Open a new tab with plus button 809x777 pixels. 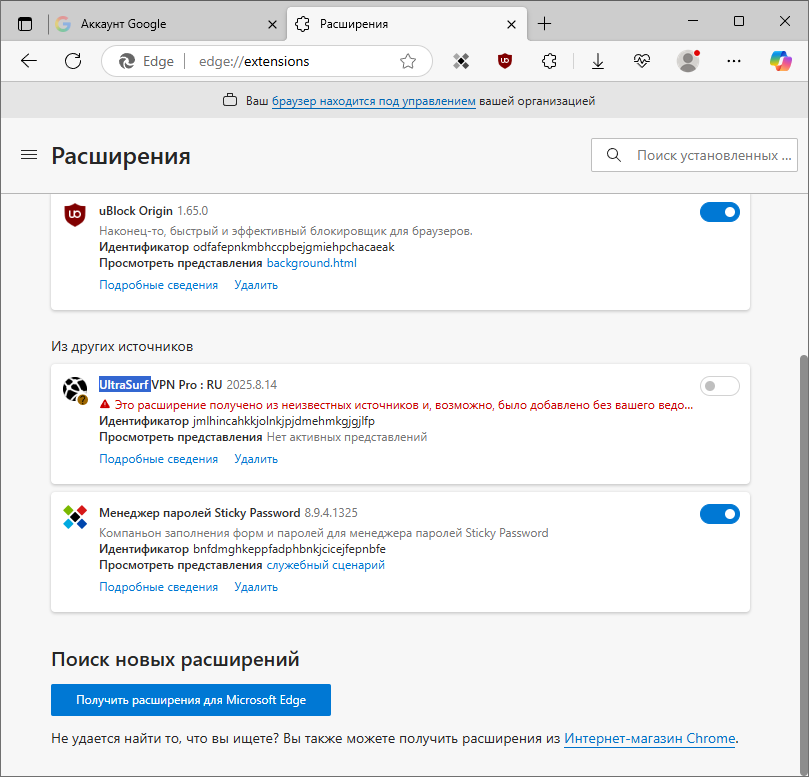click(544, 24)
